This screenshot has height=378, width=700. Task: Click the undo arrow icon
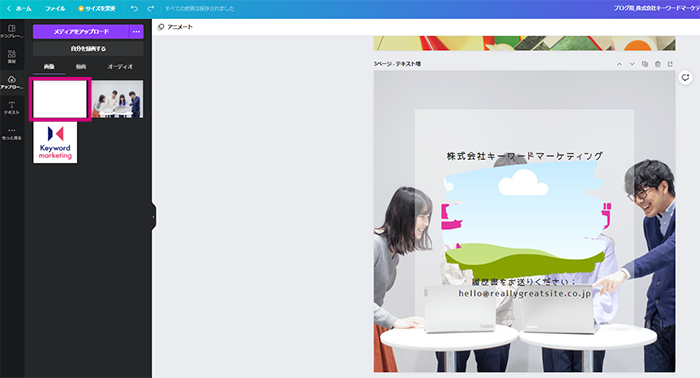tap(134, 8)
